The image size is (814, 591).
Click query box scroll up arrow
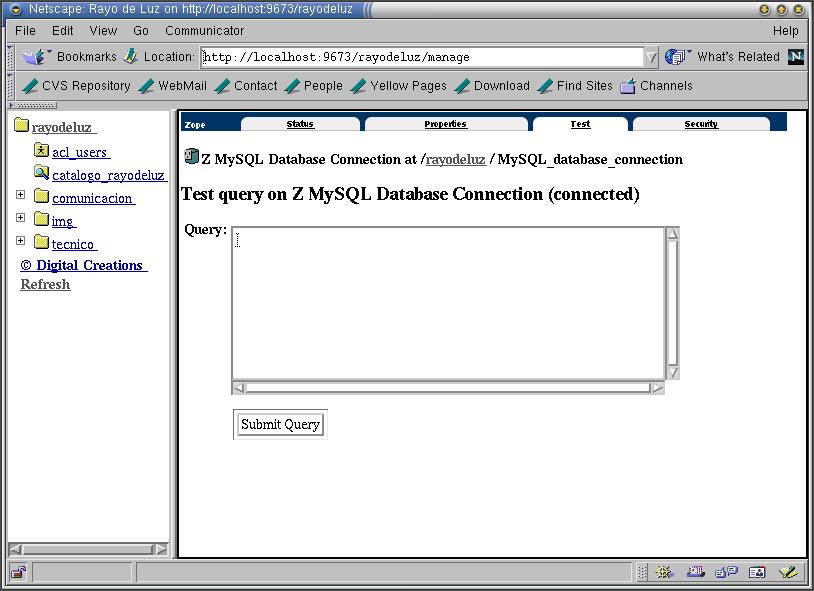point(673,234)
